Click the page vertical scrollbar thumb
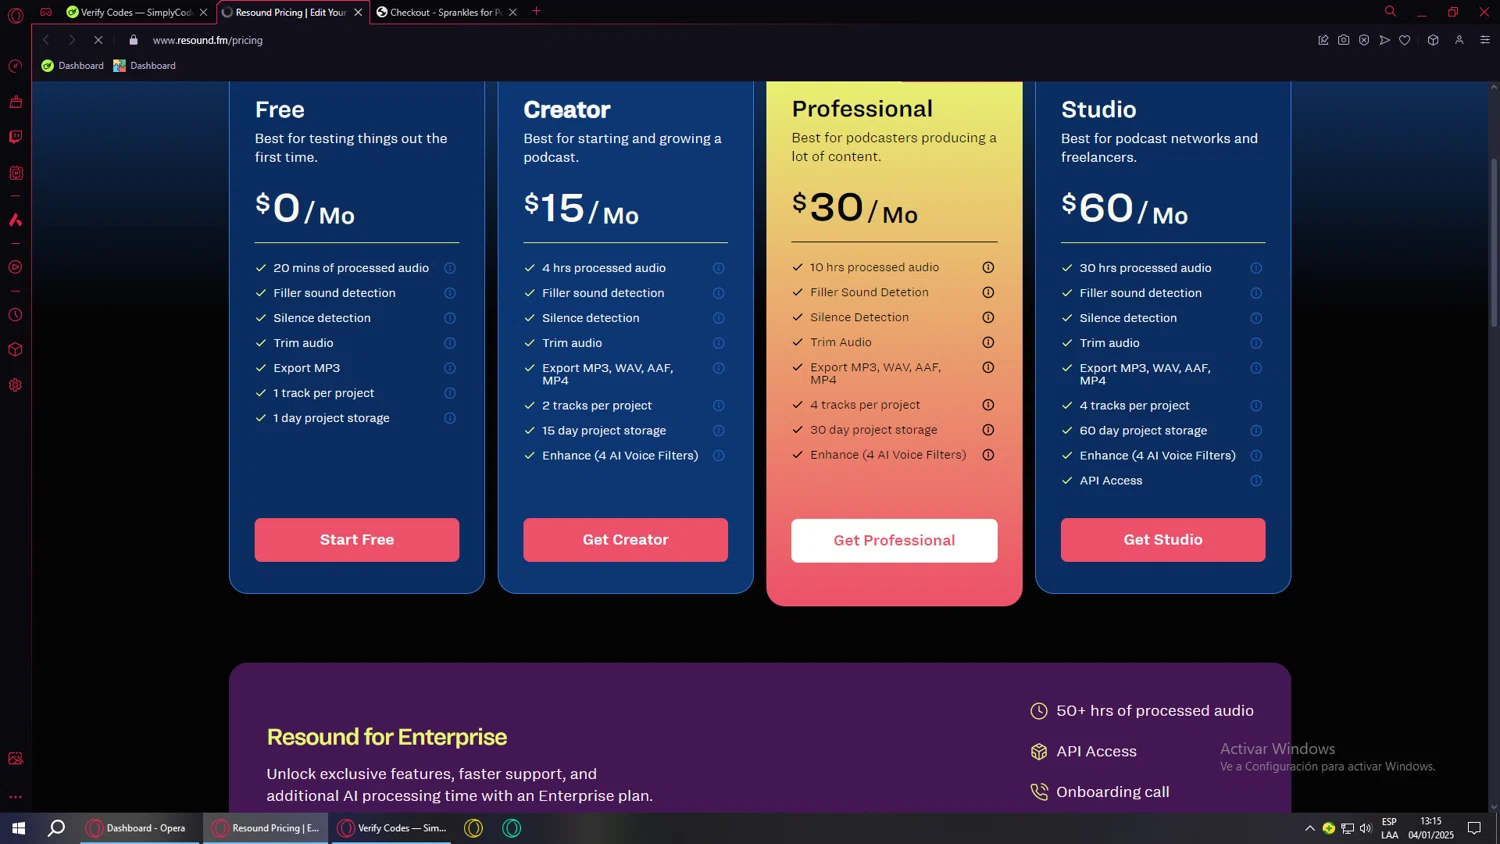The image size is (1500, 844). click(1494, 242)
